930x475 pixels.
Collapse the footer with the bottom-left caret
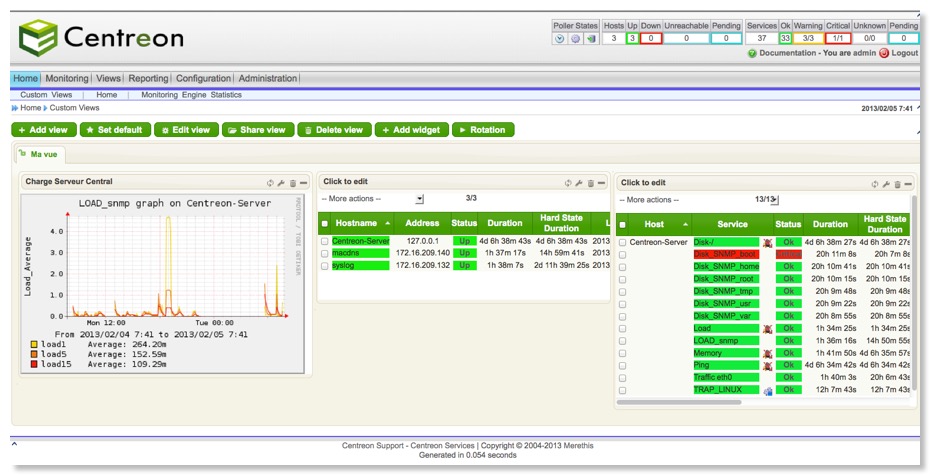coord(14,444)
